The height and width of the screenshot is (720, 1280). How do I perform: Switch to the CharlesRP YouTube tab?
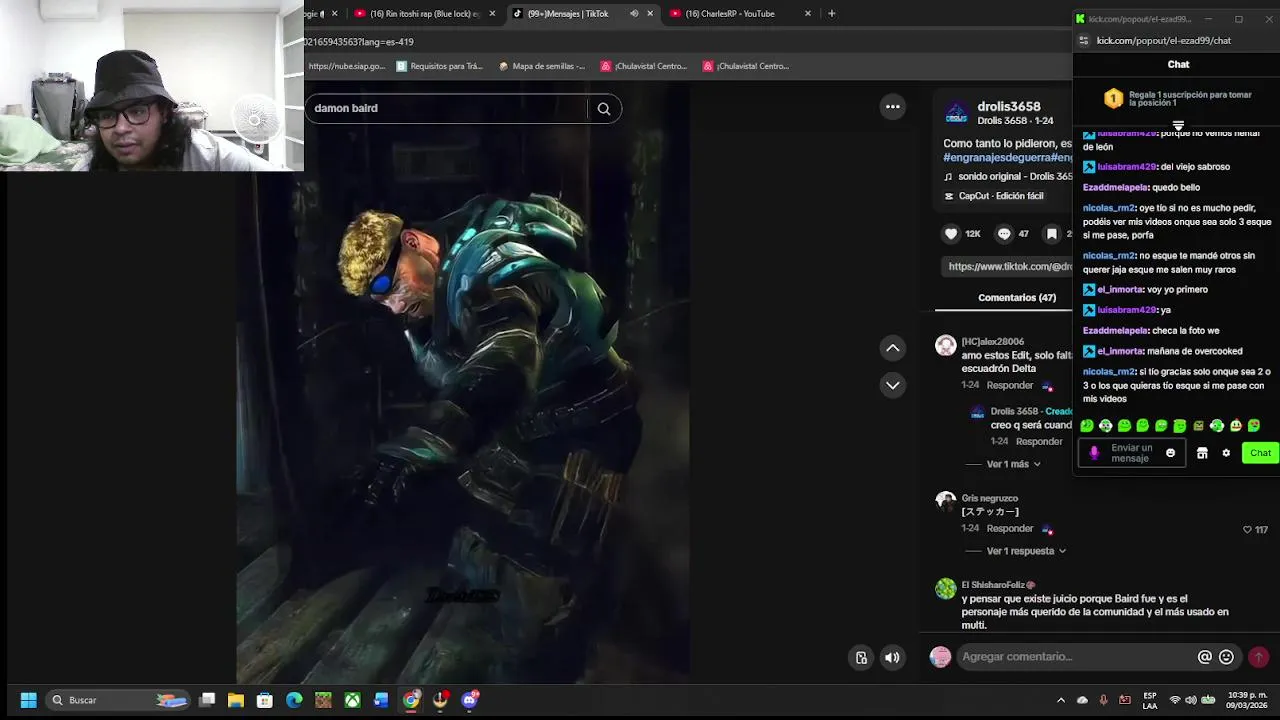(730, 13)
